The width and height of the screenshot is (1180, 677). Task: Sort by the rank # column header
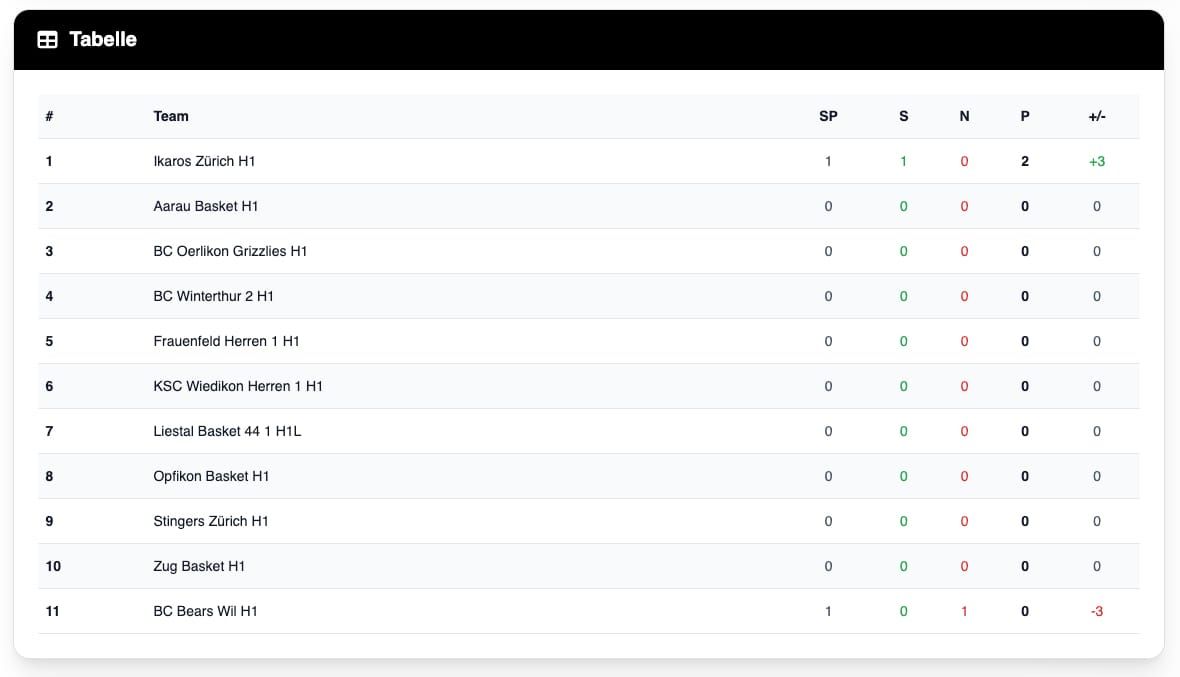click(49, 116)
